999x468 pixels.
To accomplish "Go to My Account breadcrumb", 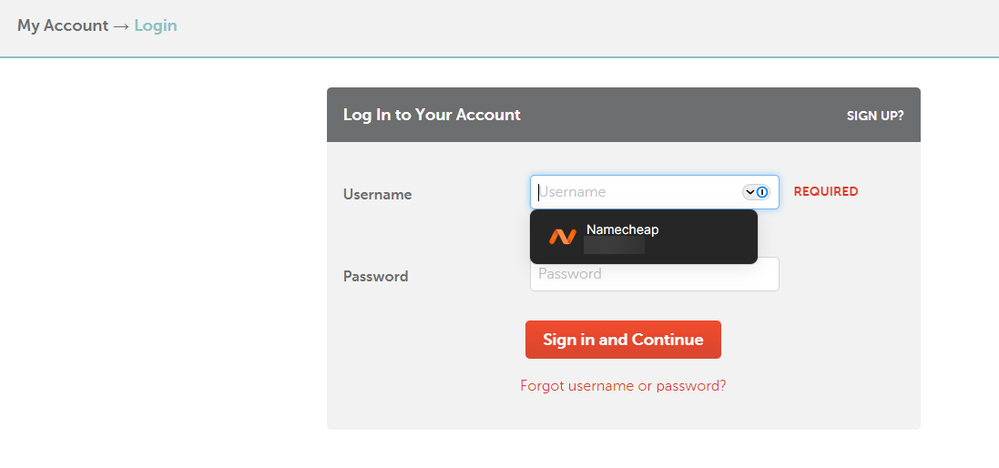I will click(62, 26).
